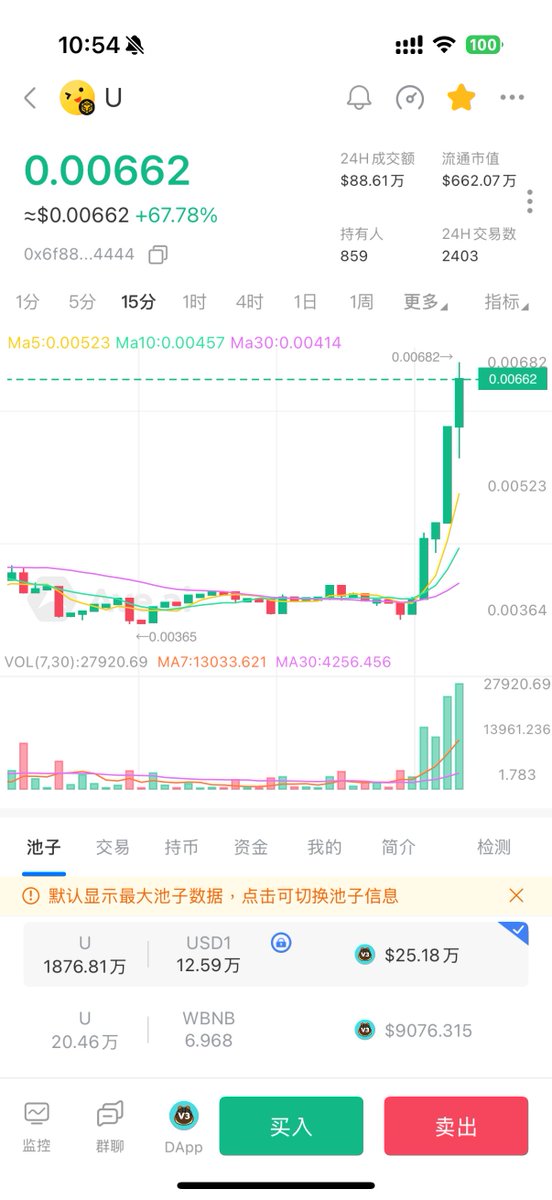Tap the green 买入 button
This screenshot has height=1200, width=552.
pos(291,1126)
